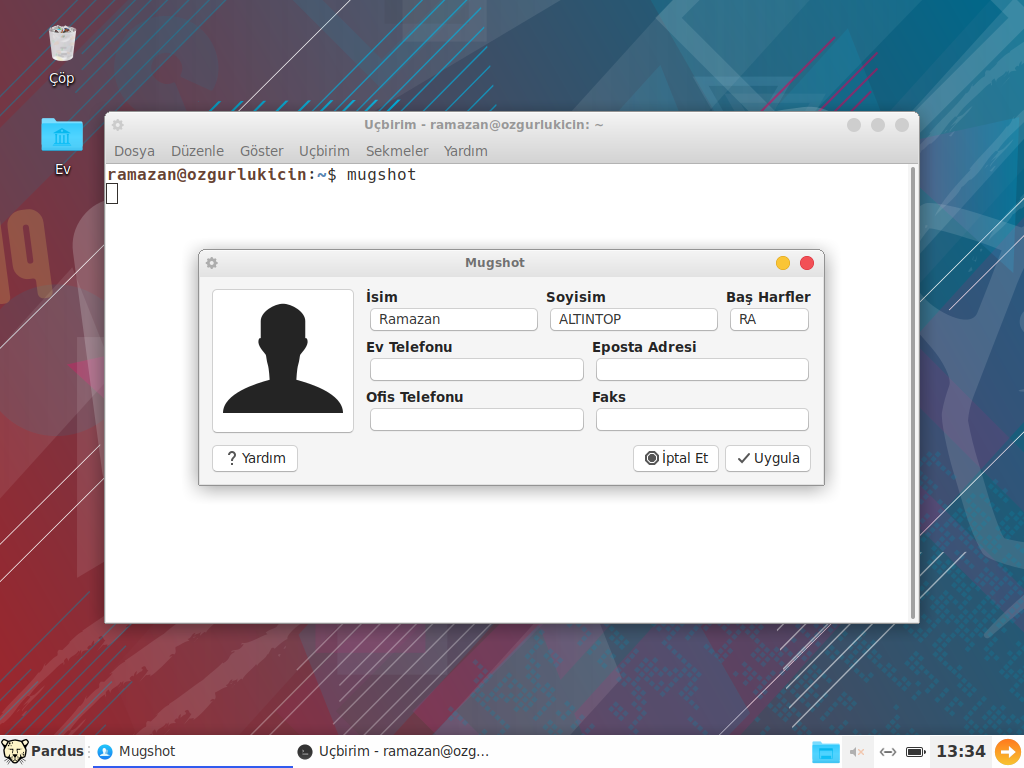Switch to Uçbirim taskbar entry

click(x=392, y=751)
